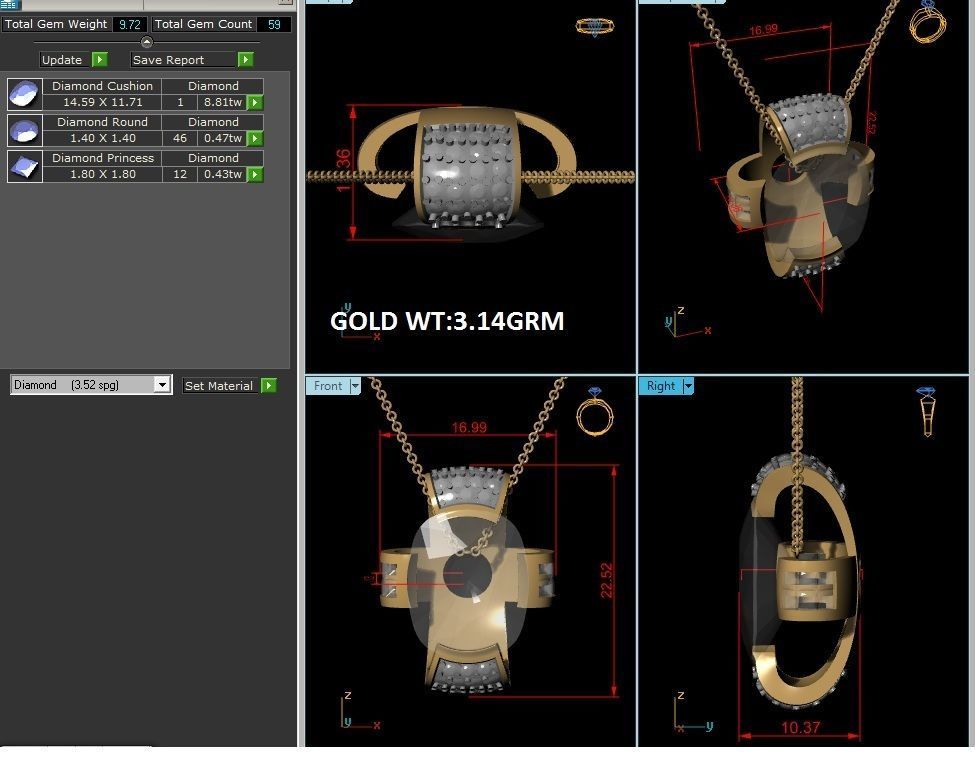
Task: Click the ring orientation icon in top-left viewport
Action: pos(595,27)
